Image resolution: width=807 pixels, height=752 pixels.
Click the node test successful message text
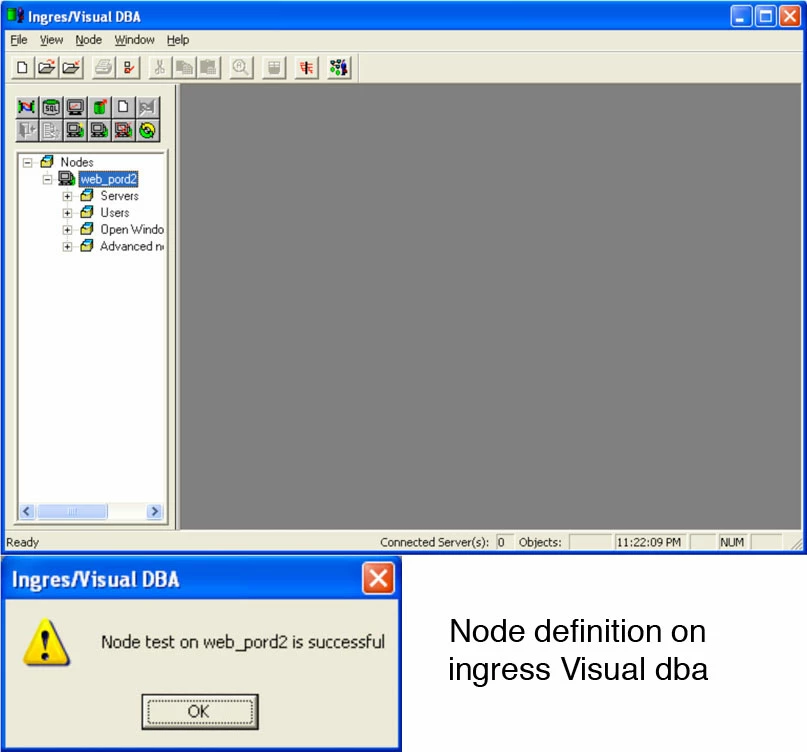click(x=243, y=642)
